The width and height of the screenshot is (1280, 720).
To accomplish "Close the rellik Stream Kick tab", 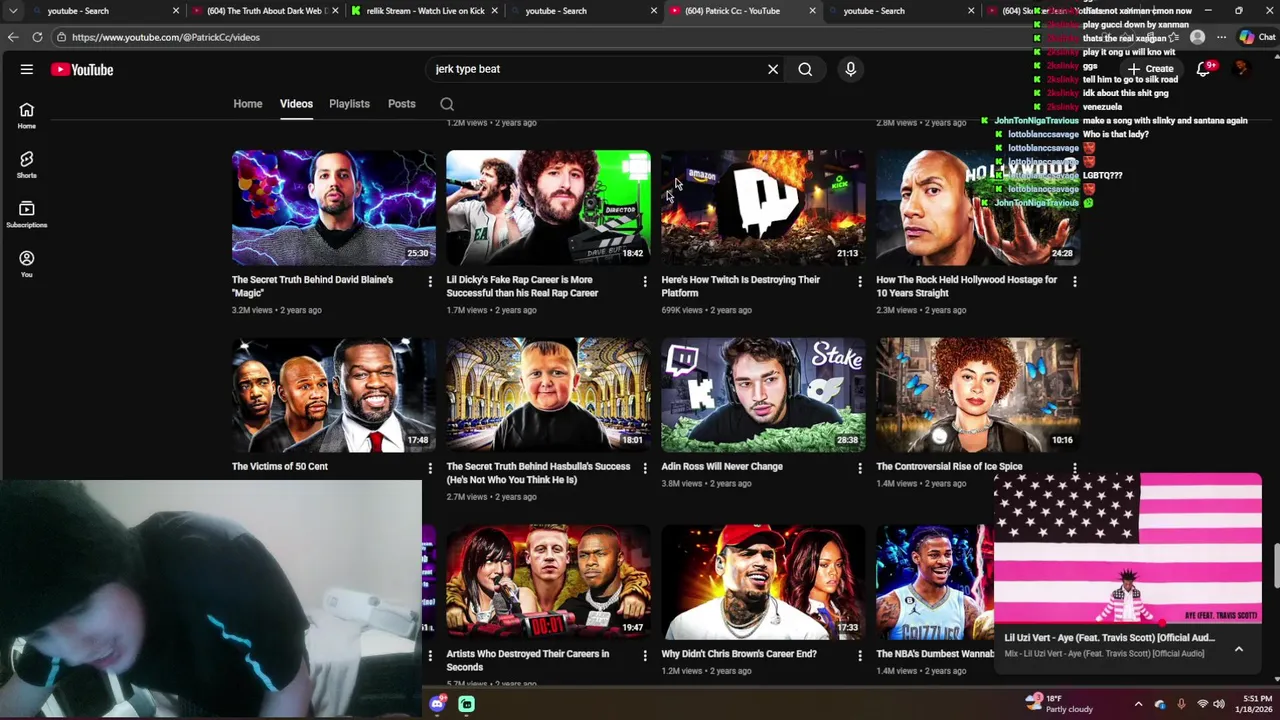I will [494, 11].
